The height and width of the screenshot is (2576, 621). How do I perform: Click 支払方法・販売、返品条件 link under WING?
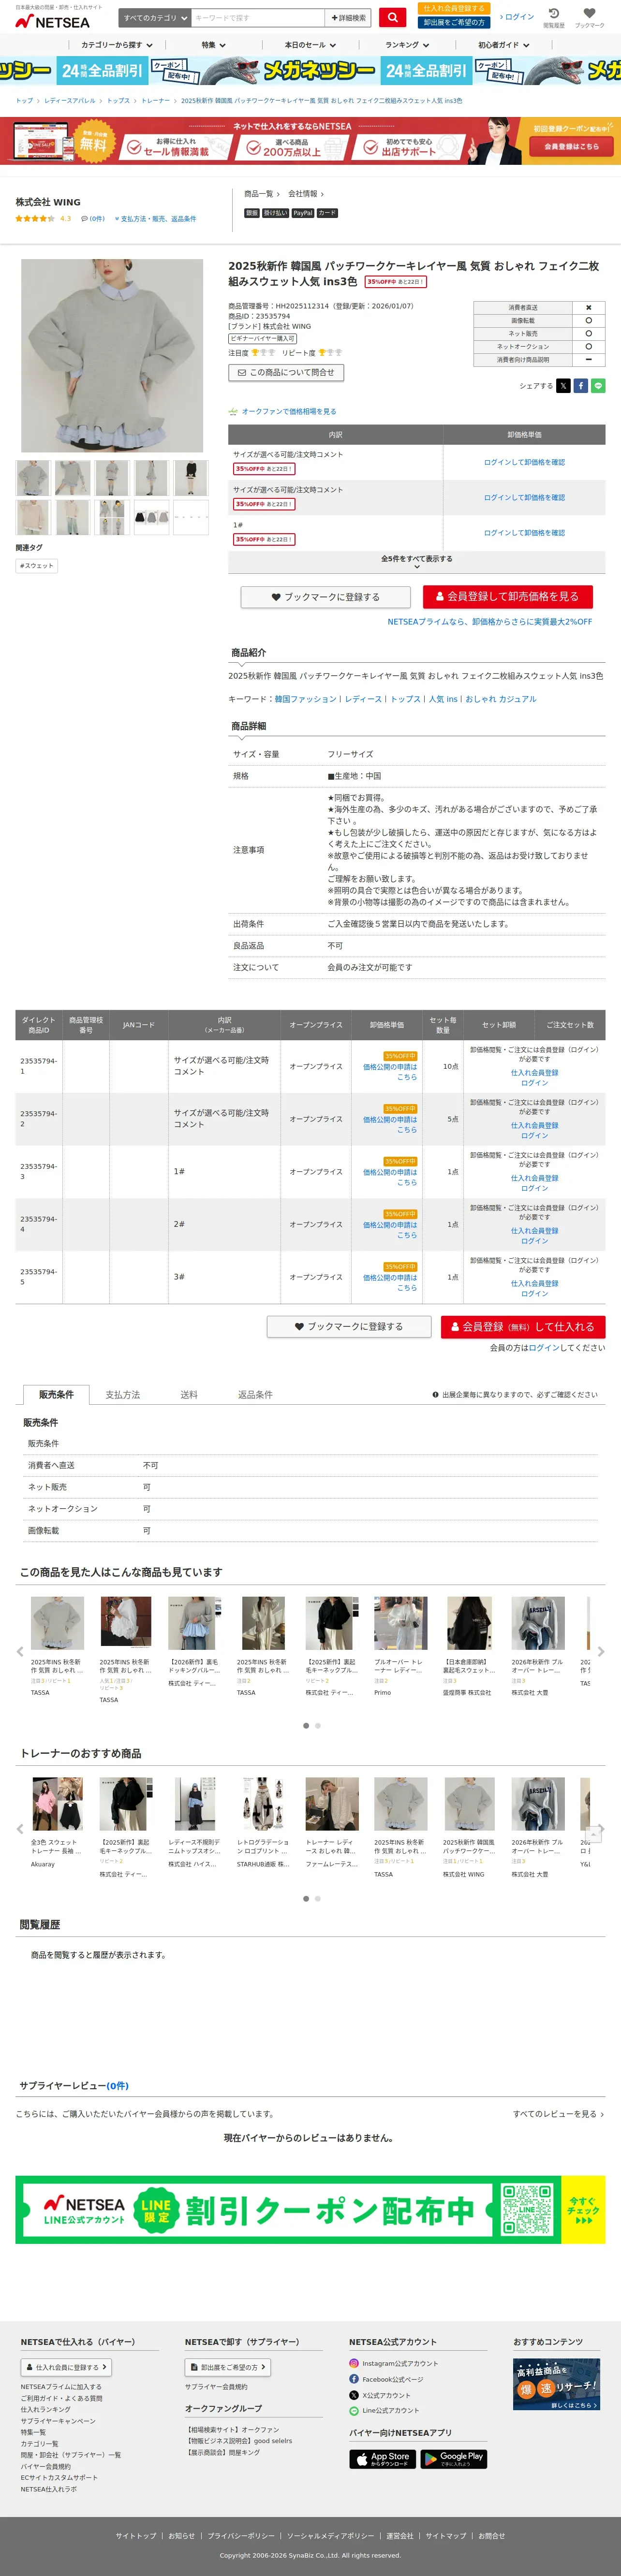pyautogui.click(x=156, y=218)
